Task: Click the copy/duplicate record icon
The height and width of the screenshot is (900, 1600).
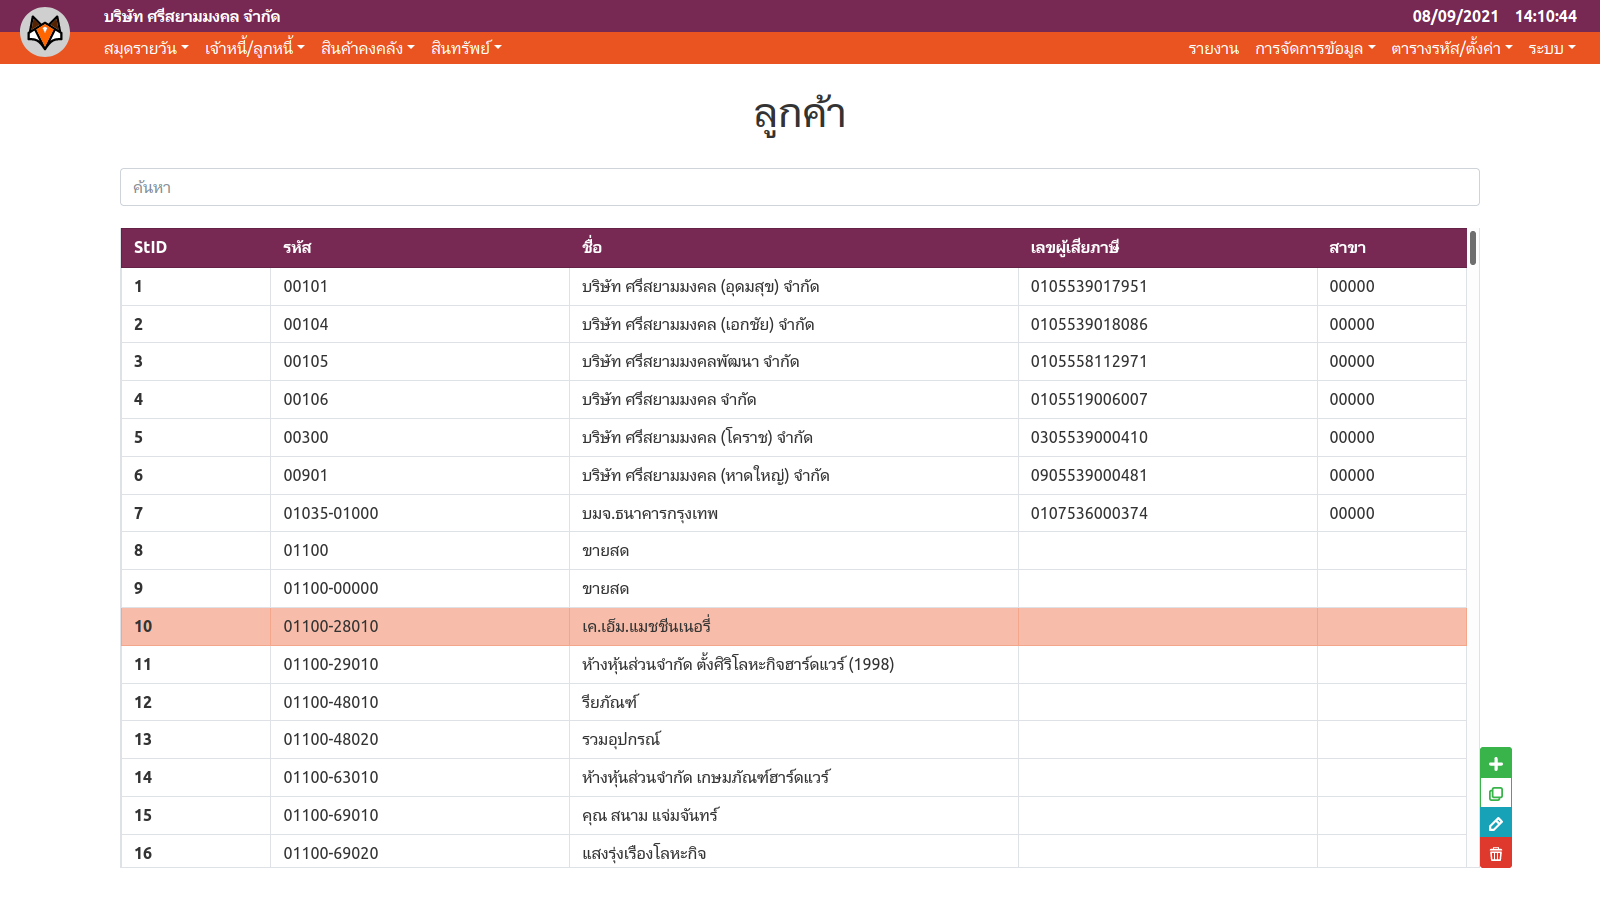Action: 1496,794
